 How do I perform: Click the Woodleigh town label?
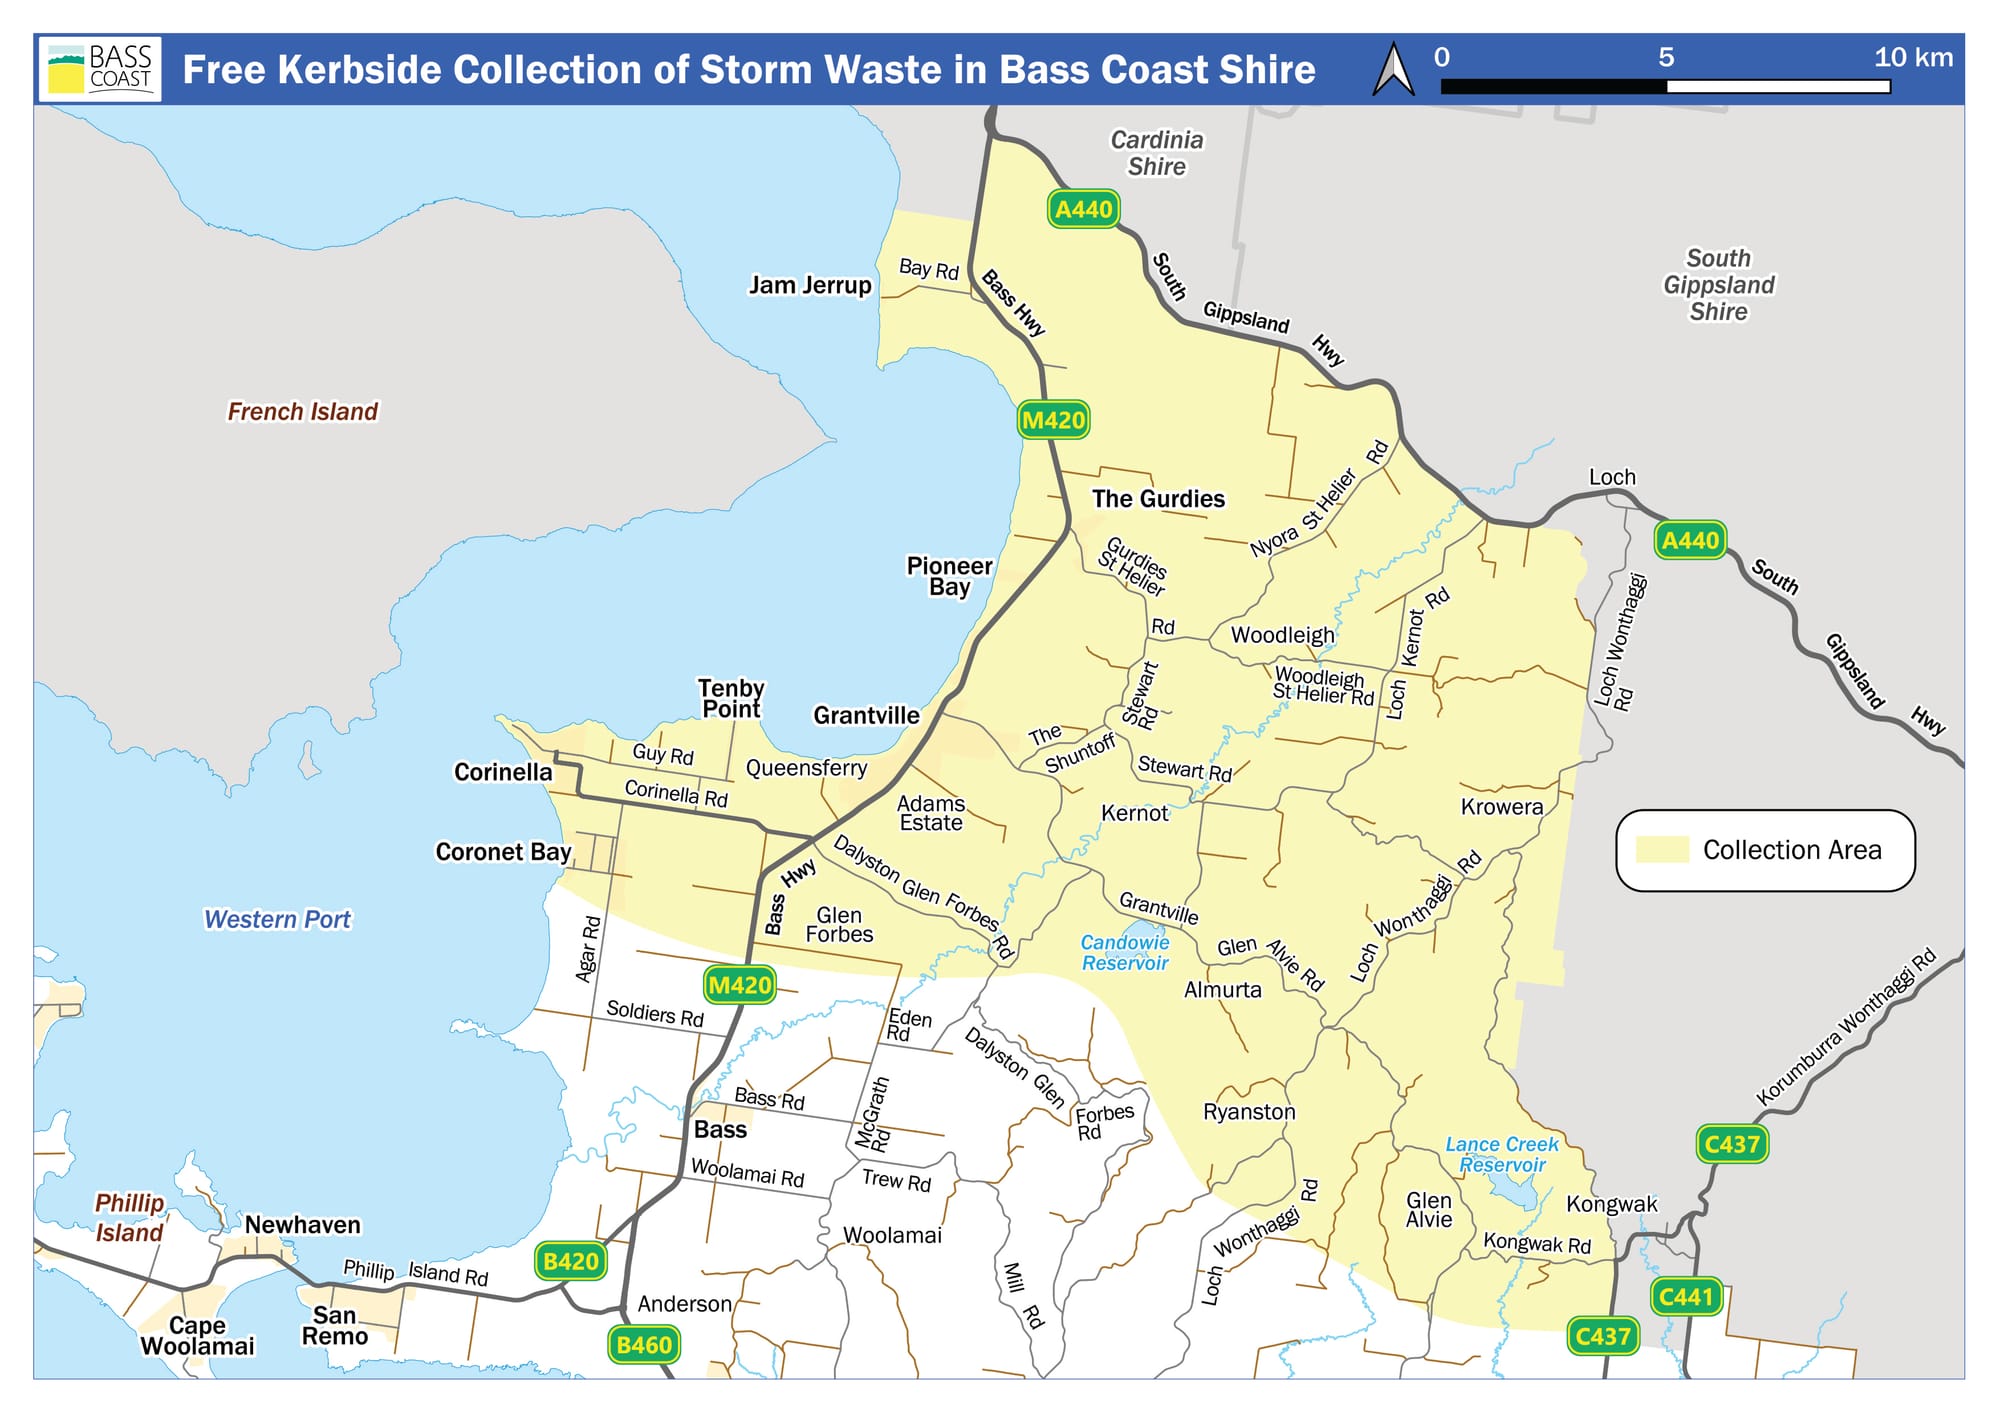(1283, 635)
